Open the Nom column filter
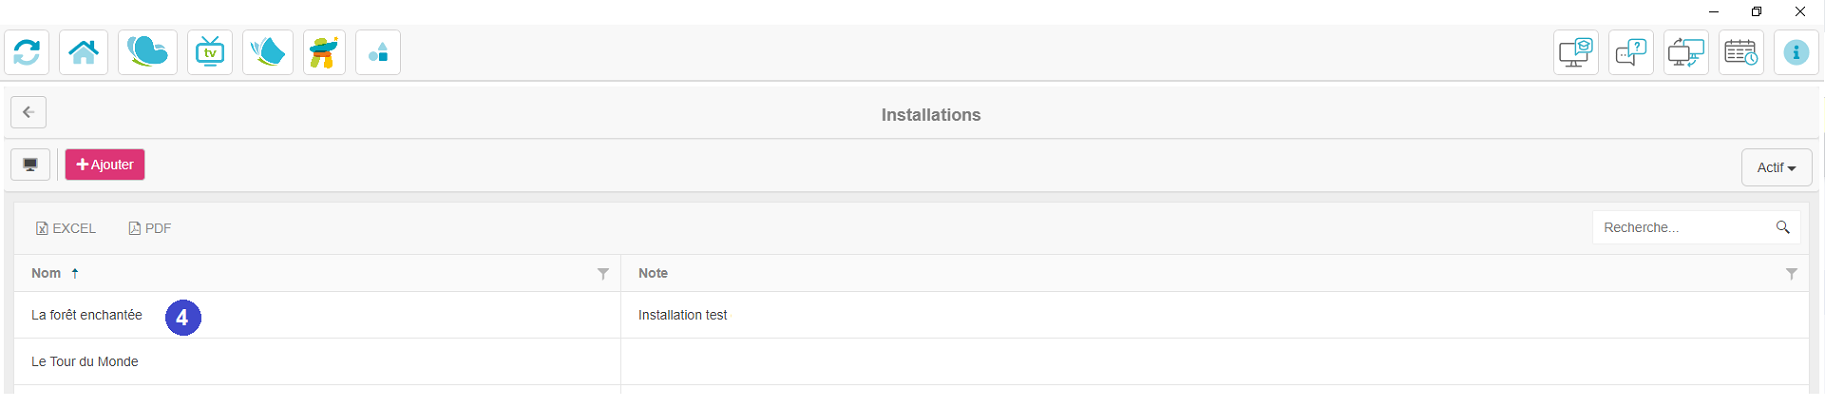Viewport: 1825px width, 408px height. pos(603,273)
